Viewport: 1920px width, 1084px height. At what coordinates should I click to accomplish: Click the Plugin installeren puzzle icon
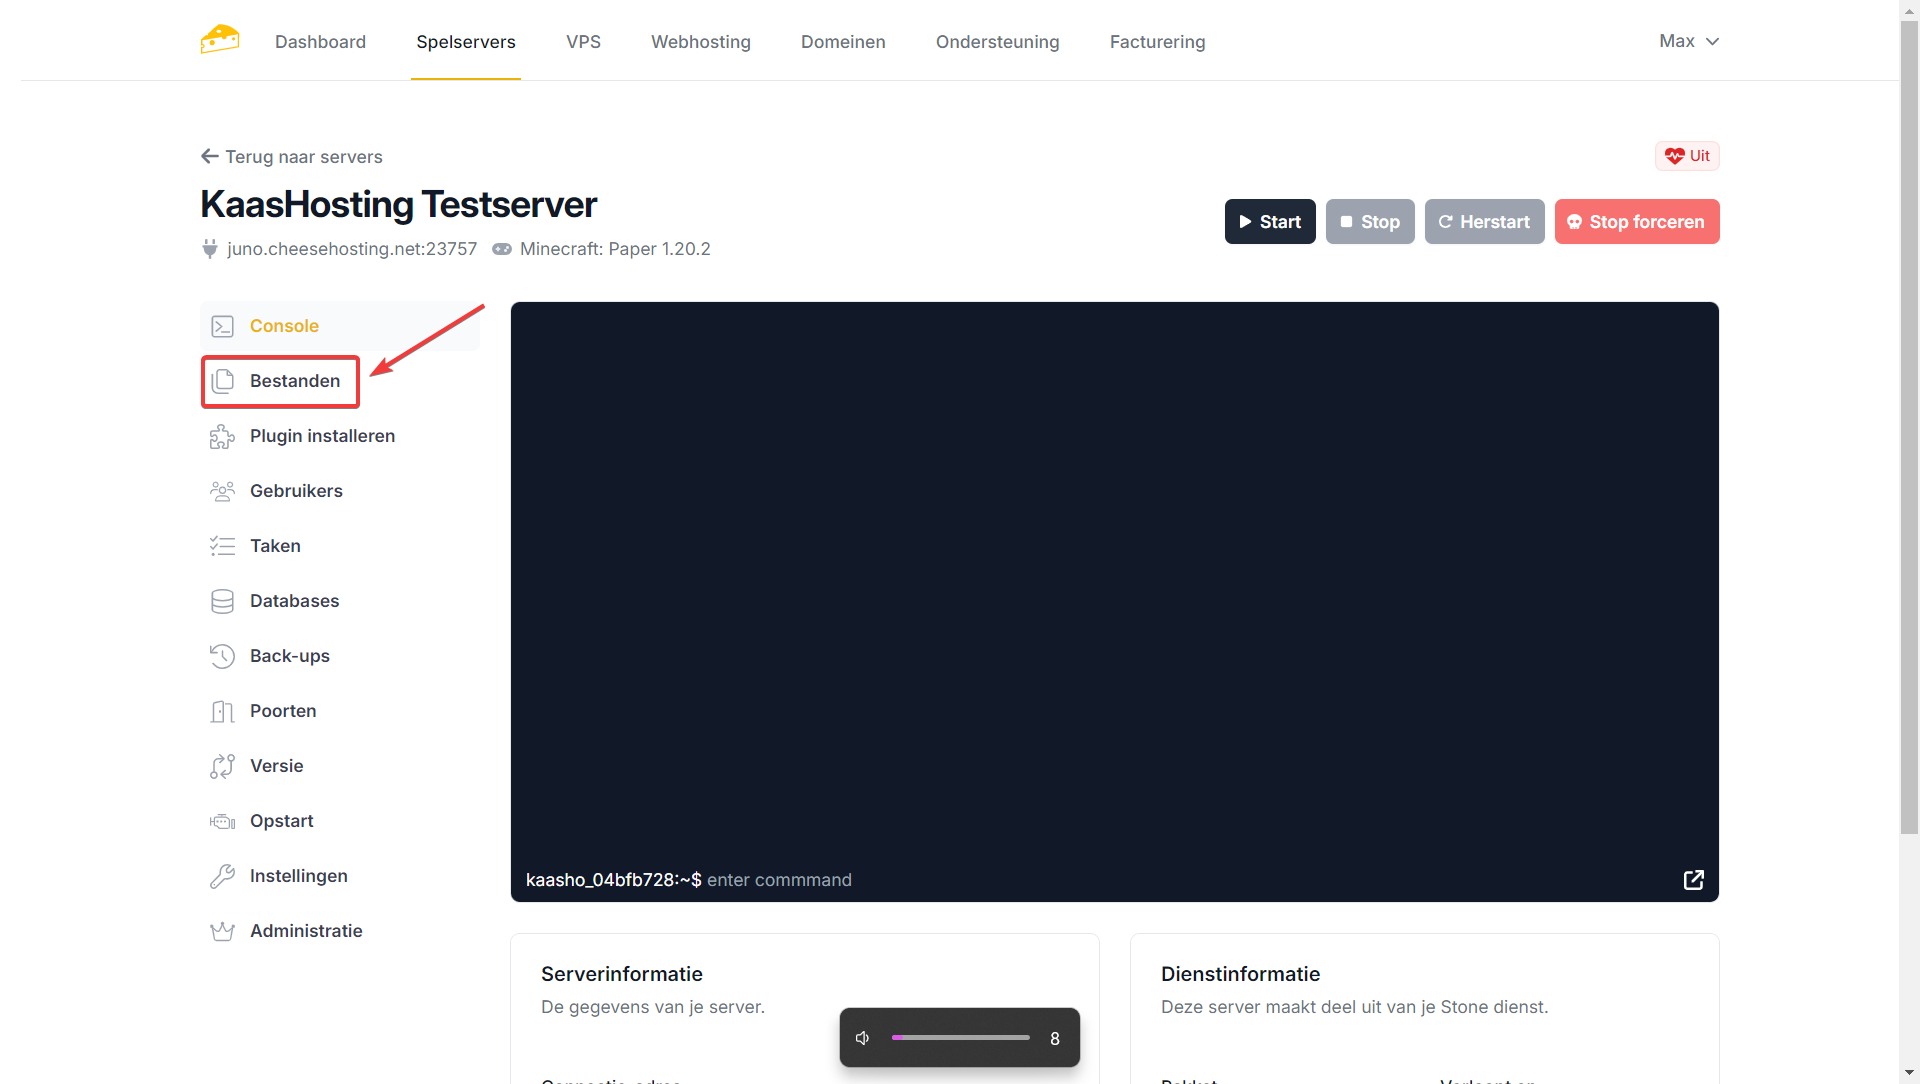[222, 437]
